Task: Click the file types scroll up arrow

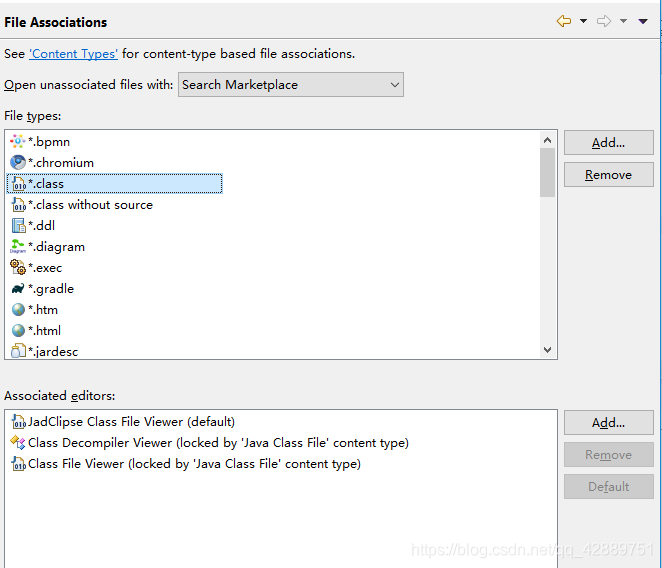Action: tap(548, 140)
